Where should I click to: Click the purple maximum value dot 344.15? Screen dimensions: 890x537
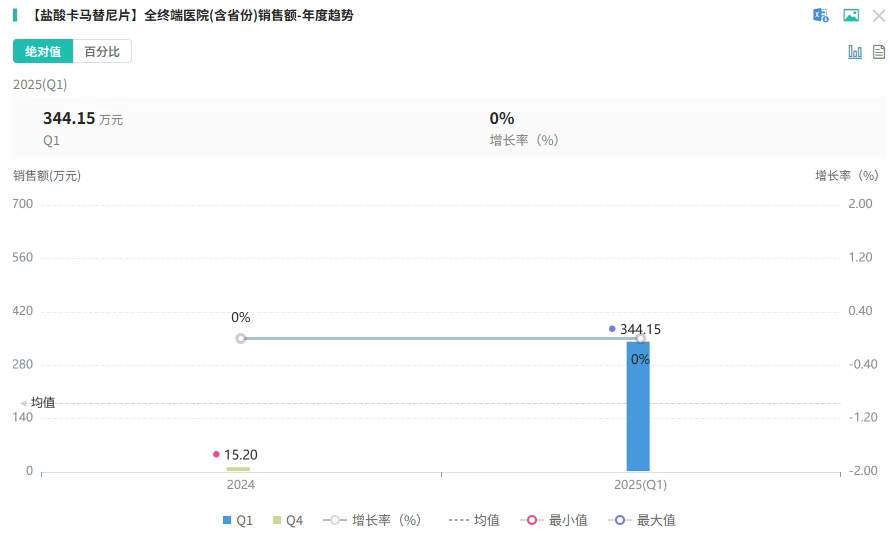pos(612,329)
